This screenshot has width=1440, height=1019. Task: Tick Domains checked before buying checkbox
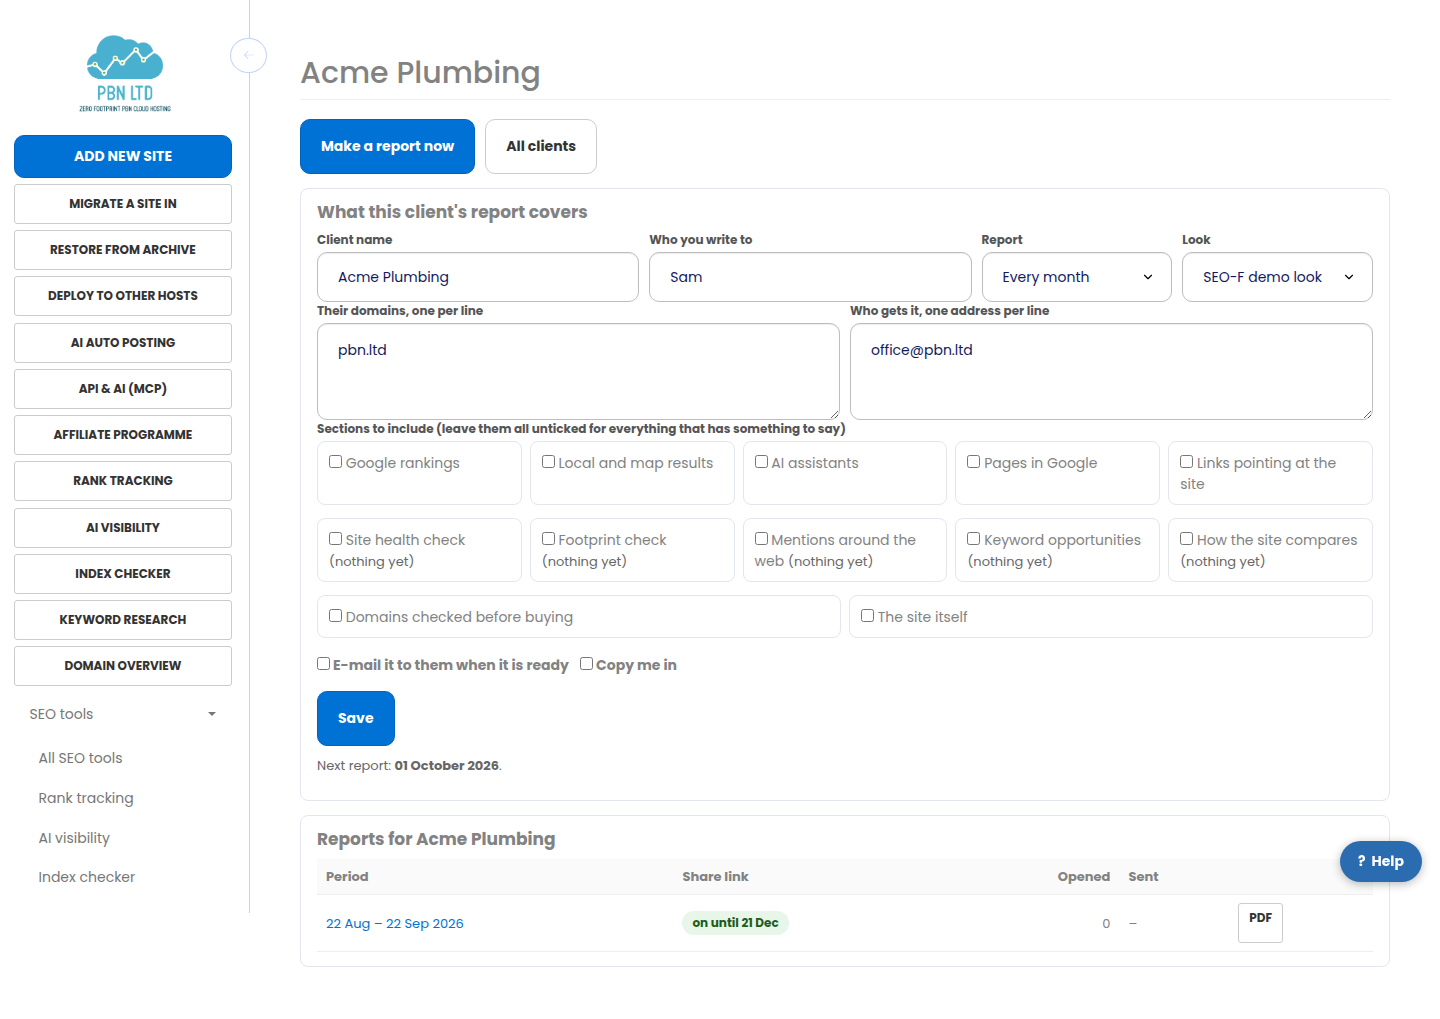[336, 616]
